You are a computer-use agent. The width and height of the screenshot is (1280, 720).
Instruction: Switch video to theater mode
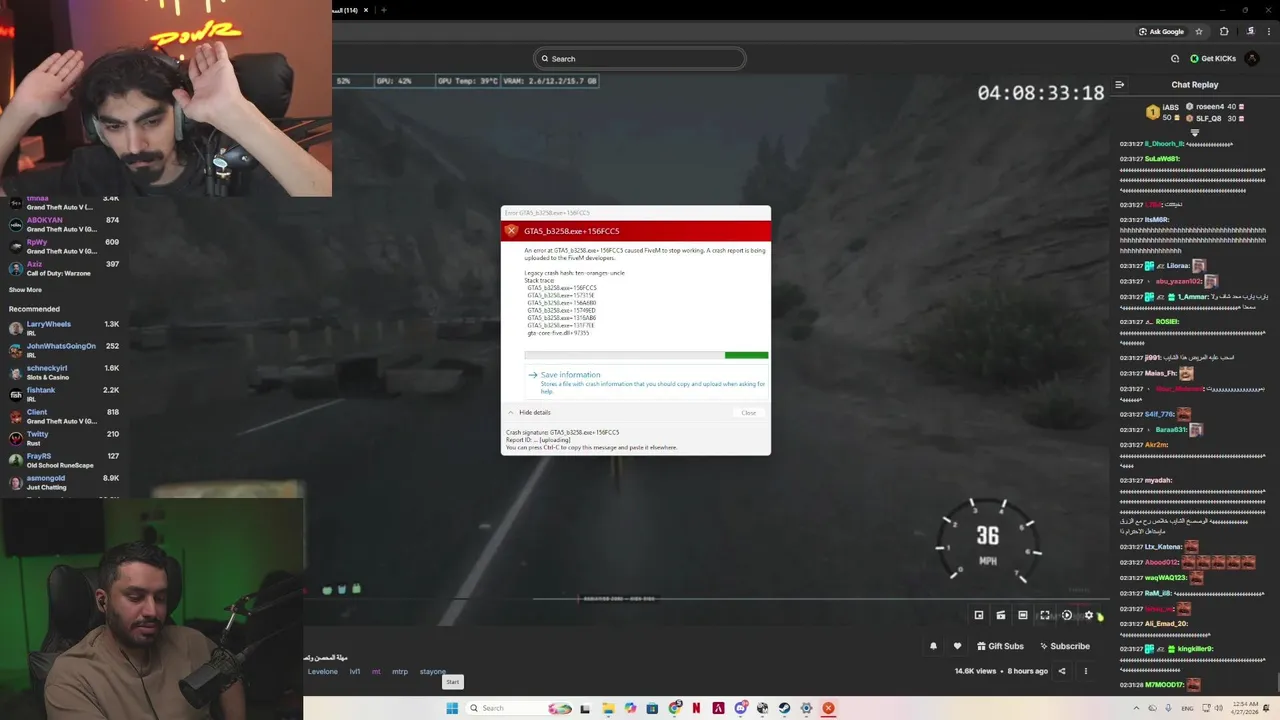(1023, 615)
